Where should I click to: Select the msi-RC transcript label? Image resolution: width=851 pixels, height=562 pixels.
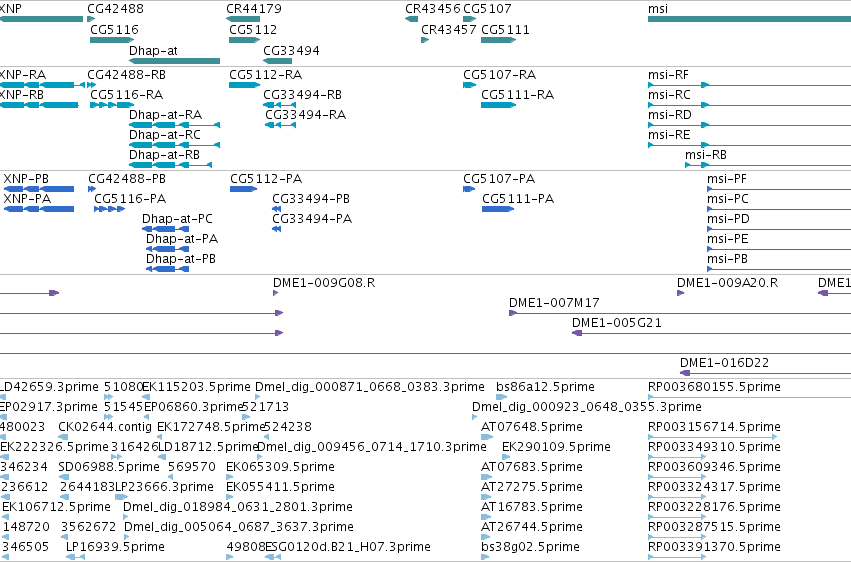(669, 94)
